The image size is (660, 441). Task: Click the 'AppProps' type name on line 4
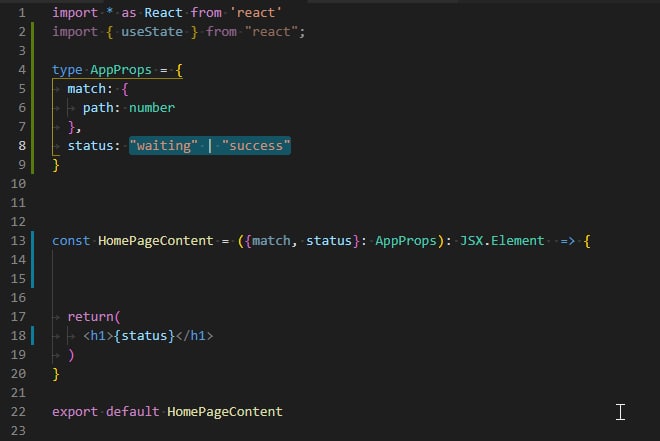point(121,70)
